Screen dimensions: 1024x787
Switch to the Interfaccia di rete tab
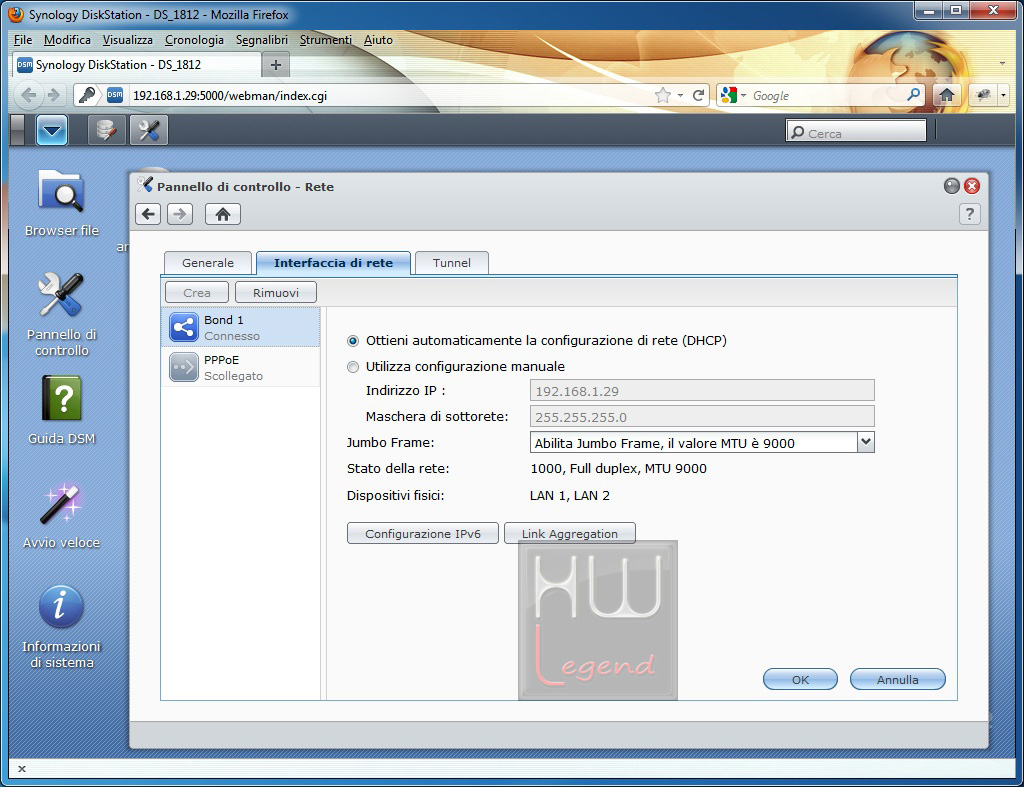pyautogui.click(x=333, y=263)
